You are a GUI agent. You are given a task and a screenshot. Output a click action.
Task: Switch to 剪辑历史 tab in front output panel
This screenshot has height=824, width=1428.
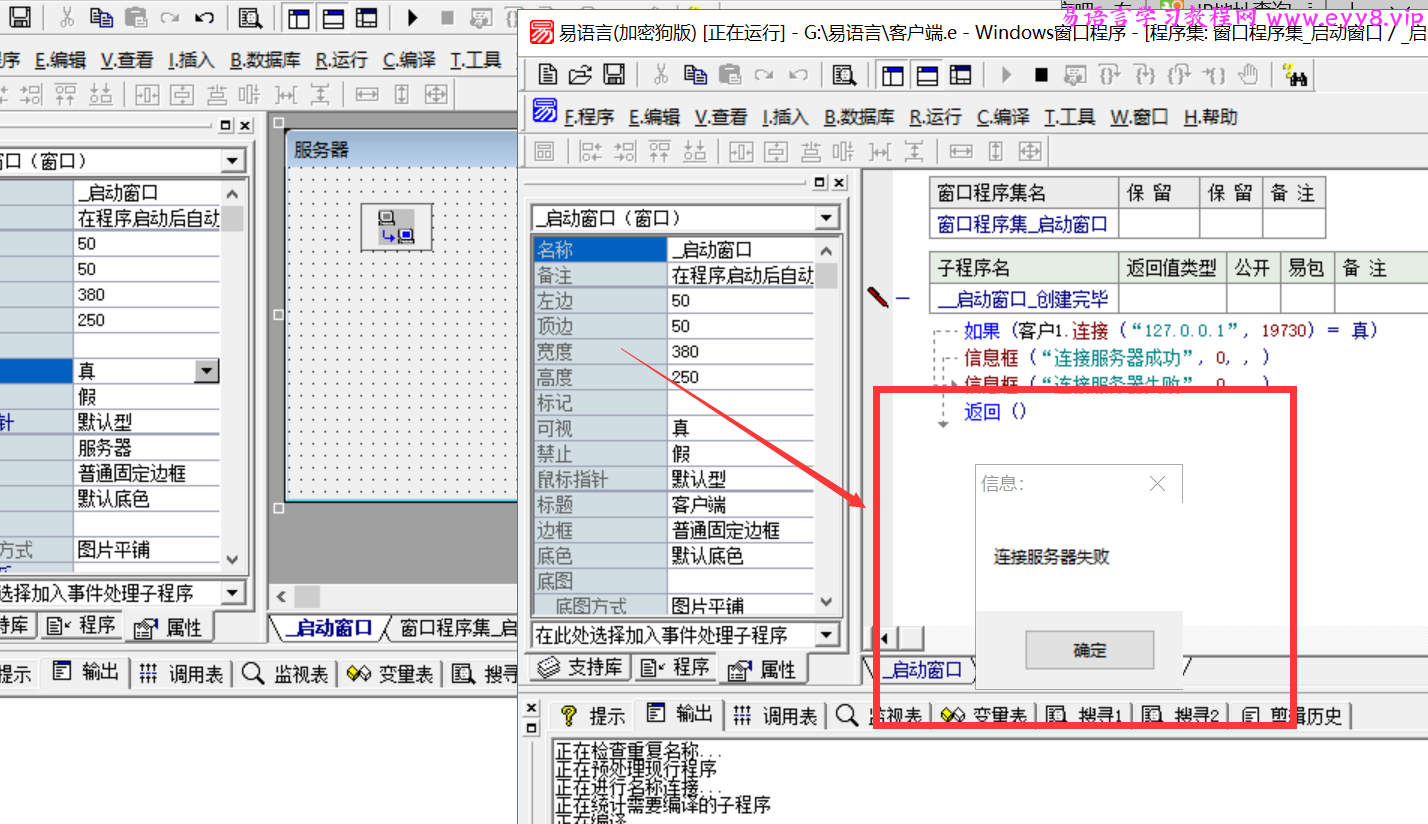[x=1292, y=715]
